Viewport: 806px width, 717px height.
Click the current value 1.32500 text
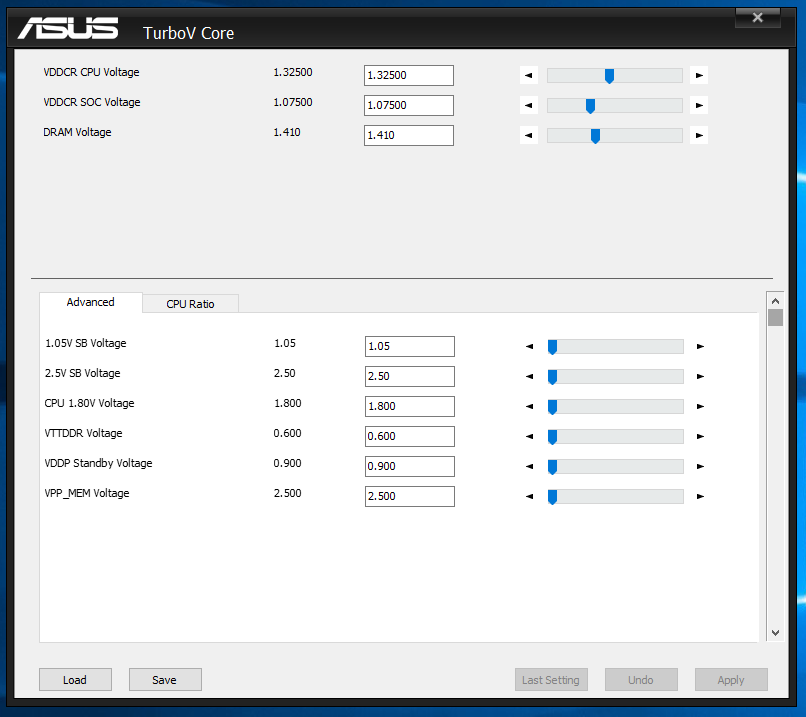click(x=293, y=72)
